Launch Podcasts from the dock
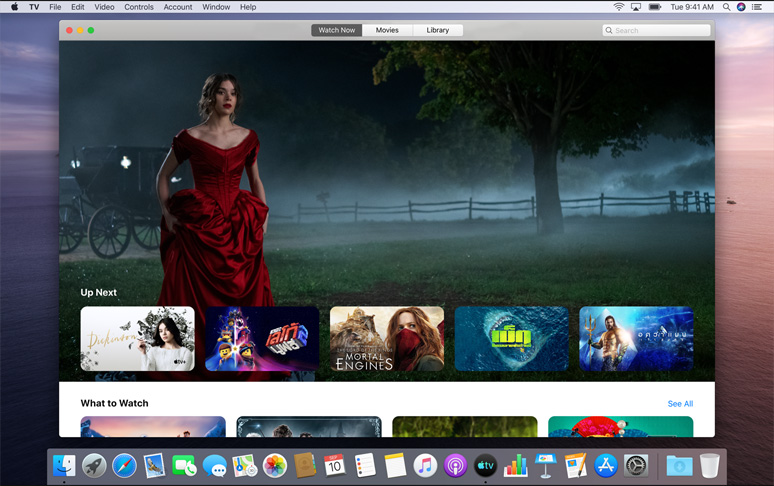 (455, 466)
